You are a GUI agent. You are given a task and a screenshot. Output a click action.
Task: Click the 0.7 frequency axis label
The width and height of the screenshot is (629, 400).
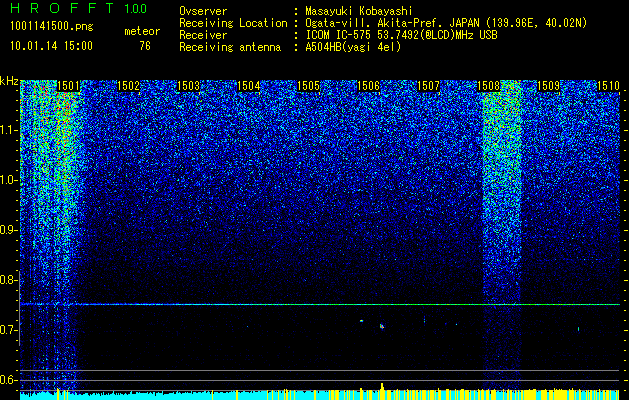pyautogui.click(x=8, y=330)
